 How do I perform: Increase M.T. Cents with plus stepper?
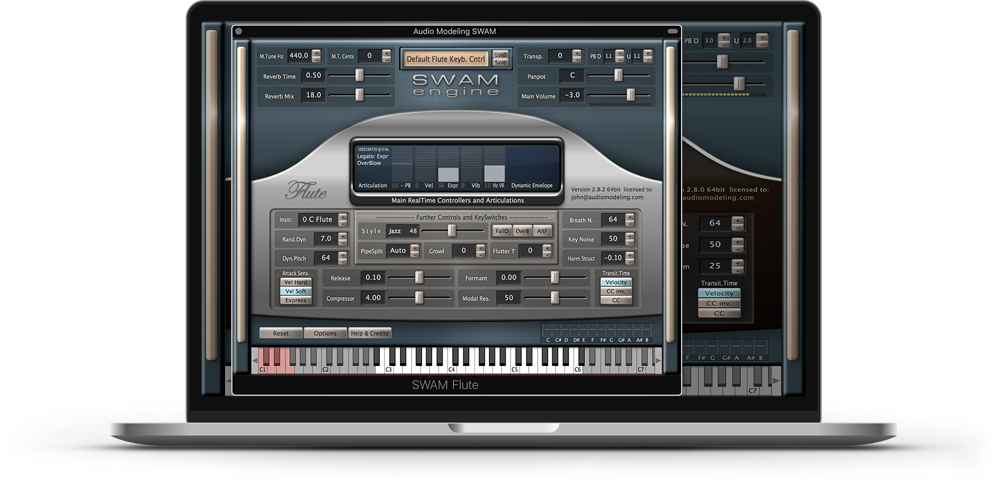386,53
